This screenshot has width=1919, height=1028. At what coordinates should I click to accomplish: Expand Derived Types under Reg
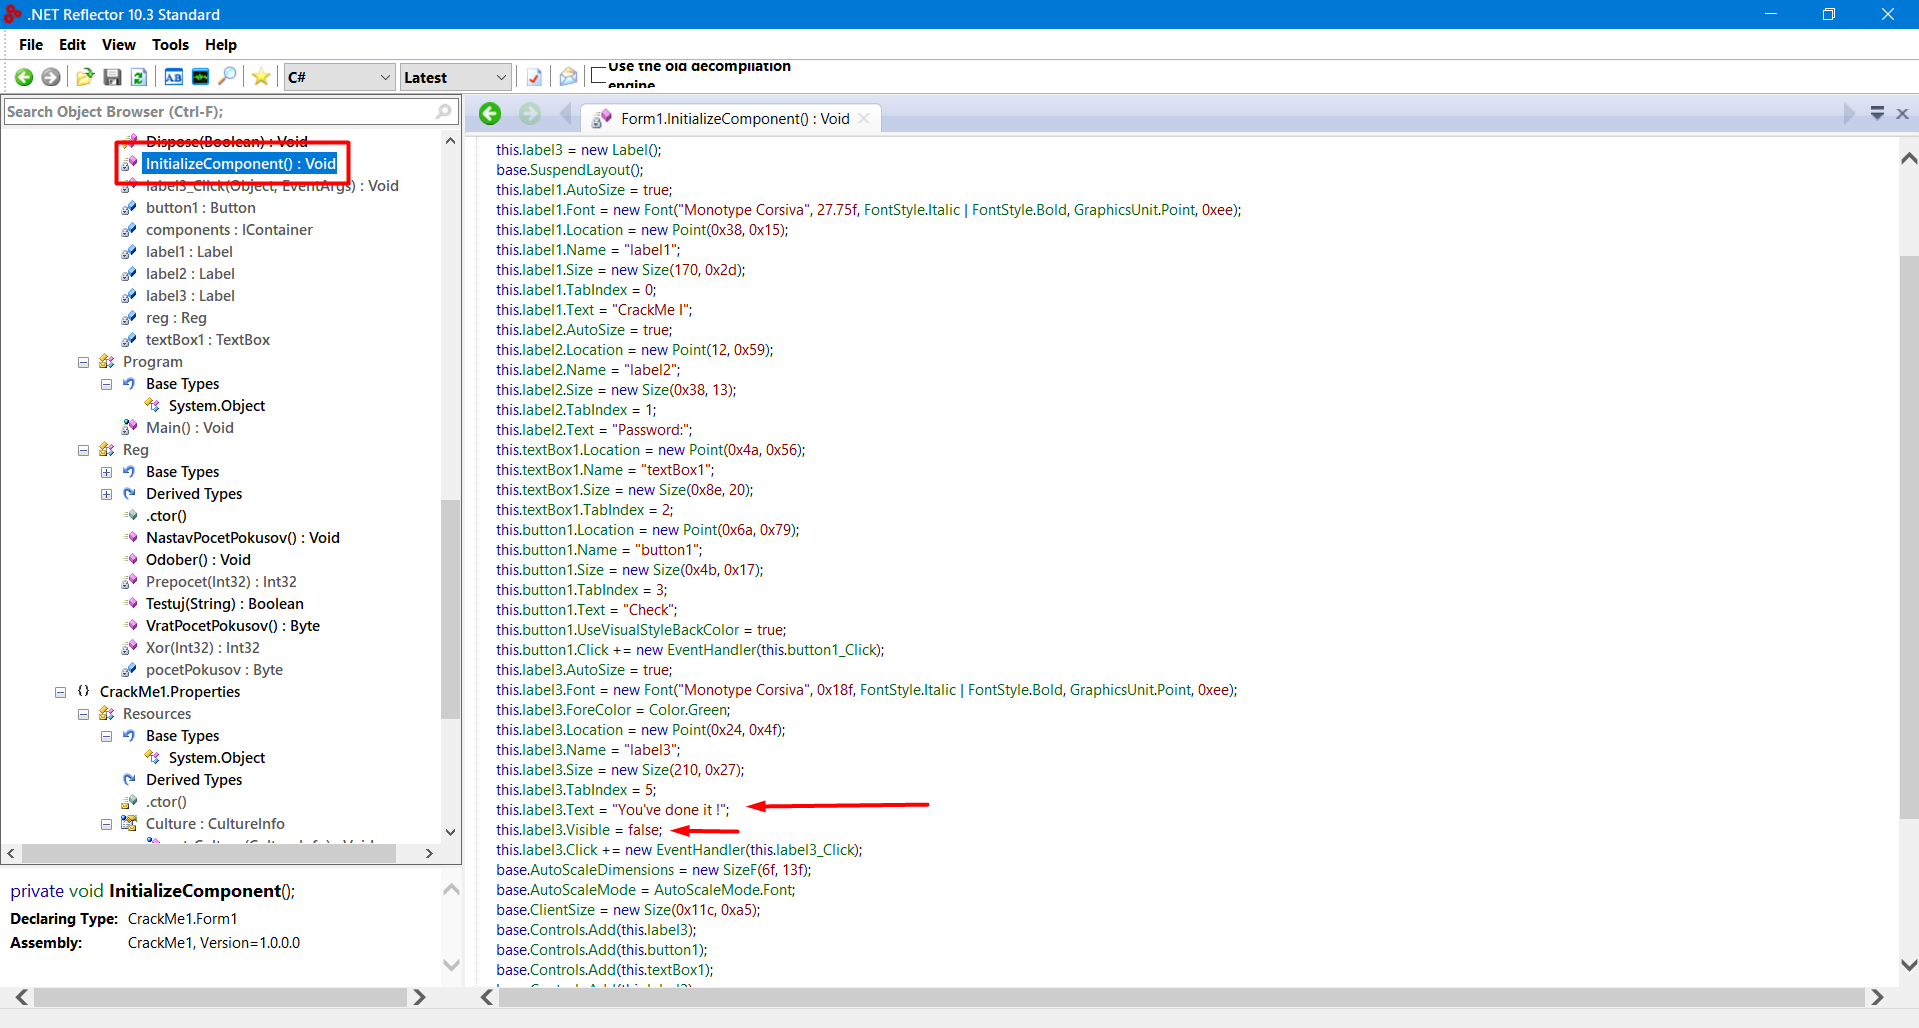click(106, 494)
